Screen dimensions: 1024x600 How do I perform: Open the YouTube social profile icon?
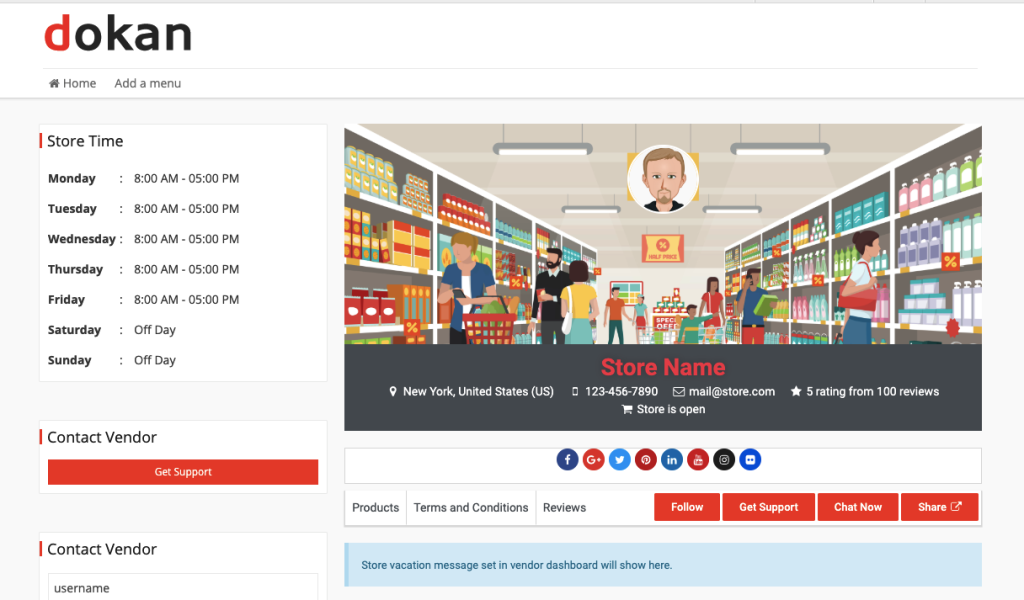click(x=697, y=460)
